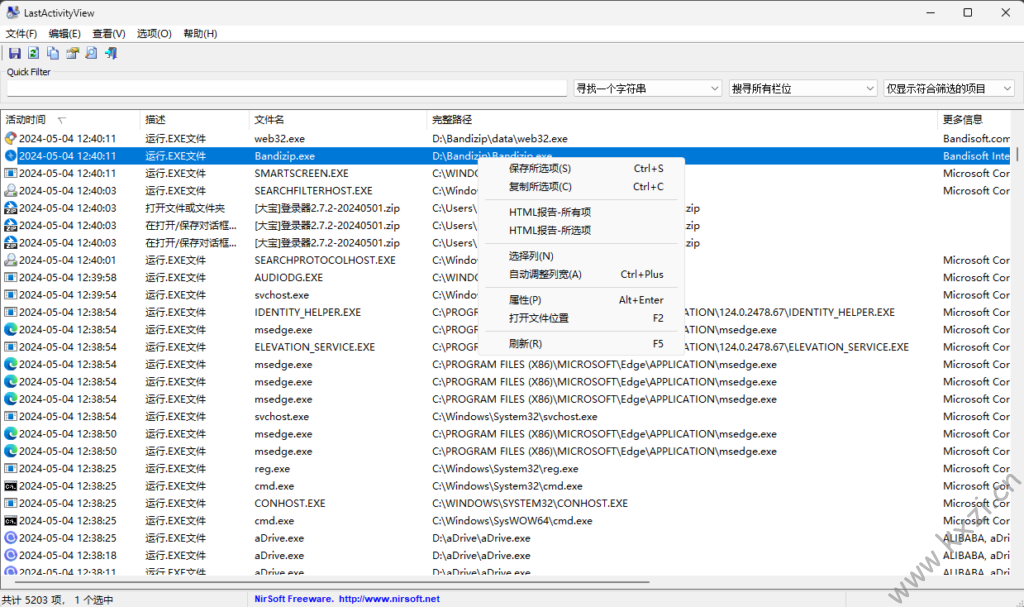This screenshot has width=1024, height=607.
Task: Sort by the 文件名 column header
Action: pyautogui.click(x=338, y=120)
